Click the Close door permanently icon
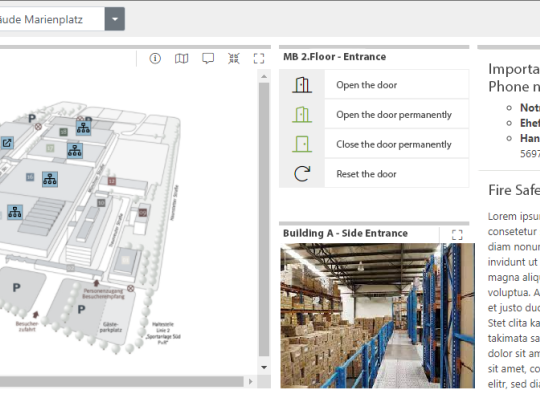 302,144
